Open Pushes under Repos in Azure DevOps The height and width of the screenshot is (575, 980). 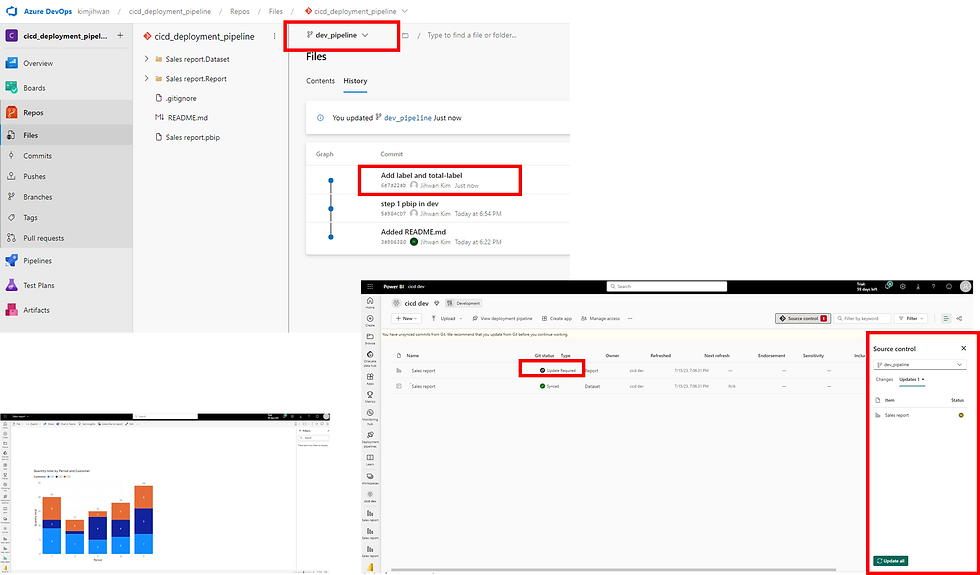tap(34, 176)
